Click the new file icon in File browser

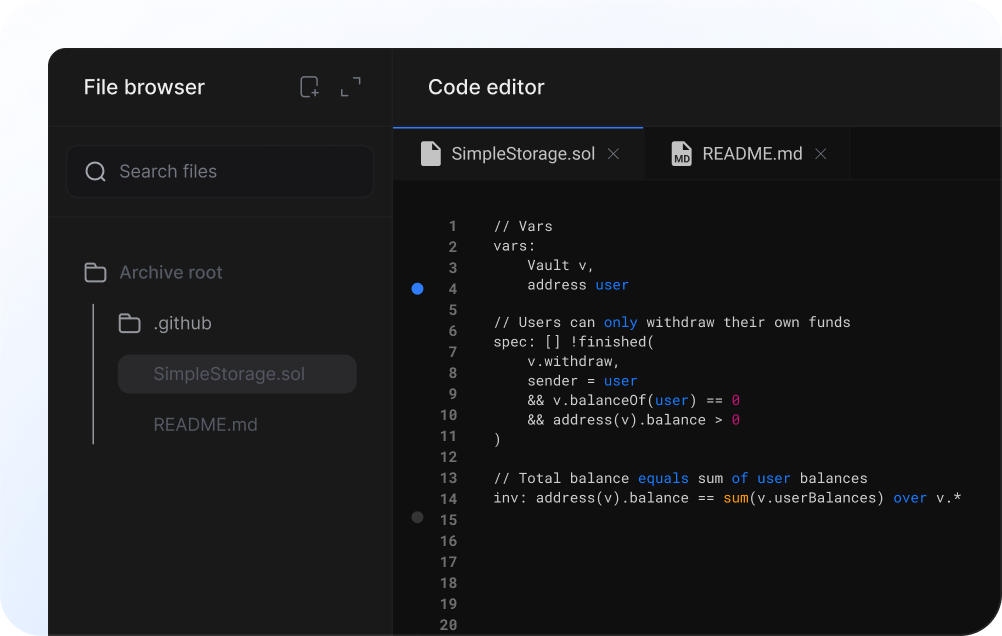[x=310, y=87]
